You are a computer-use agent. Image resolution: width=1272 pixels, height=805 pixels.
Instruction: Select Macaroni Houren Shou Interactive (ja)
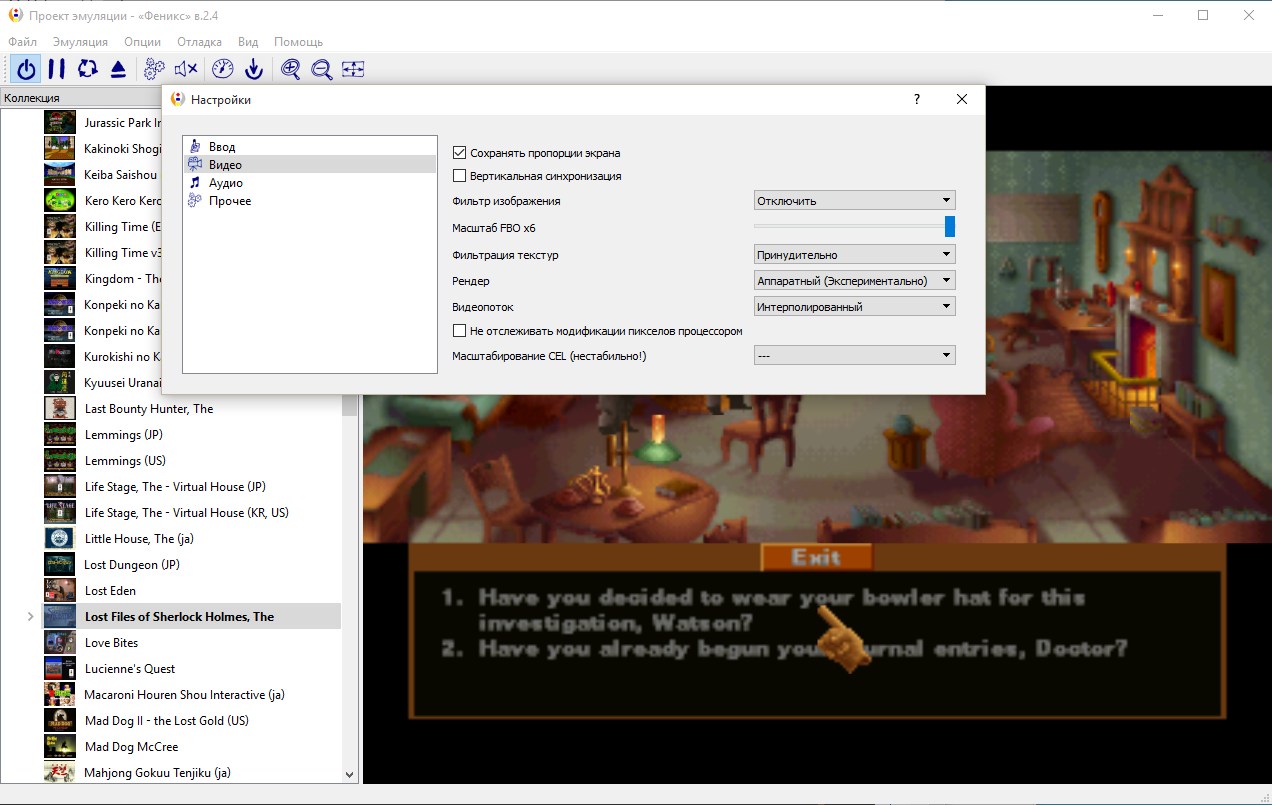185,694
